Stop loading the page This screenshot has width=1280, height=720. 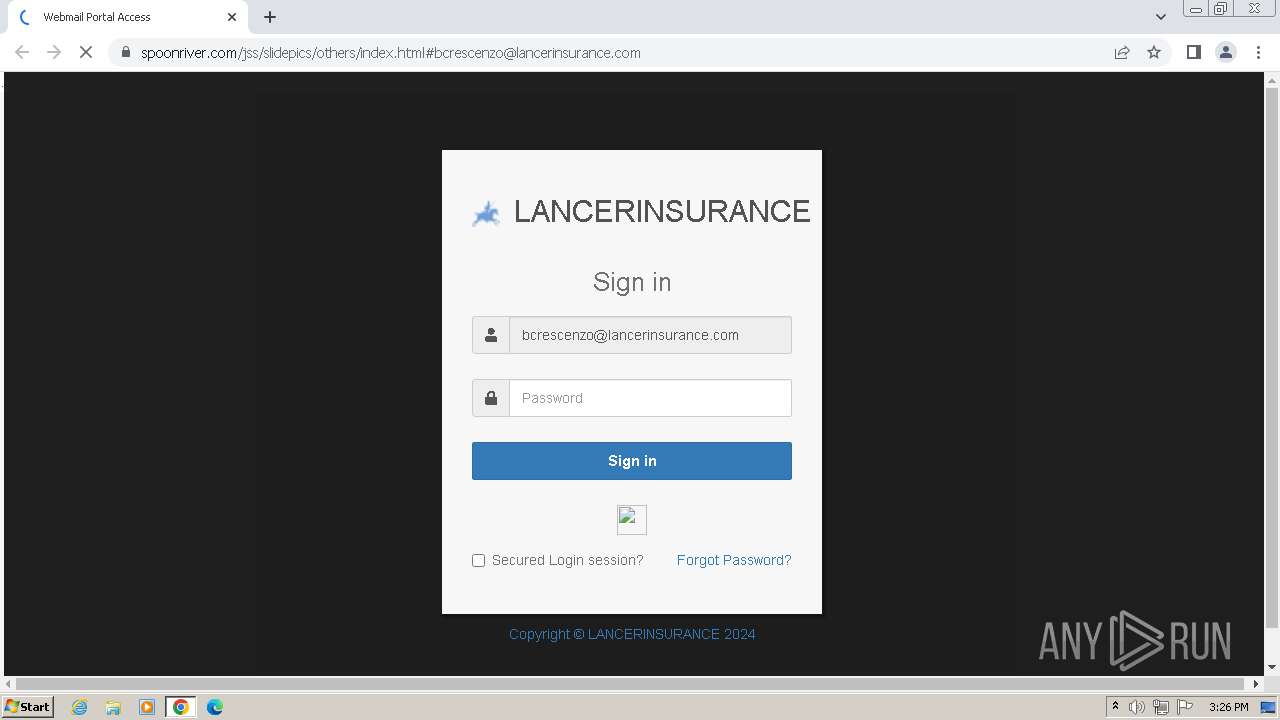point(86,53)
